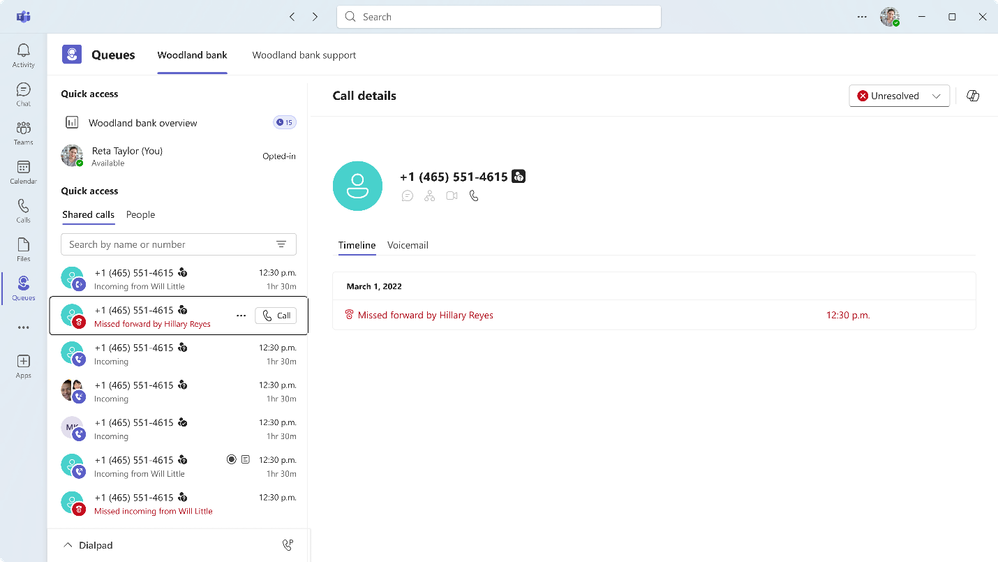
Task: Click the Queues app icon in the header
Action: (72, 55)
